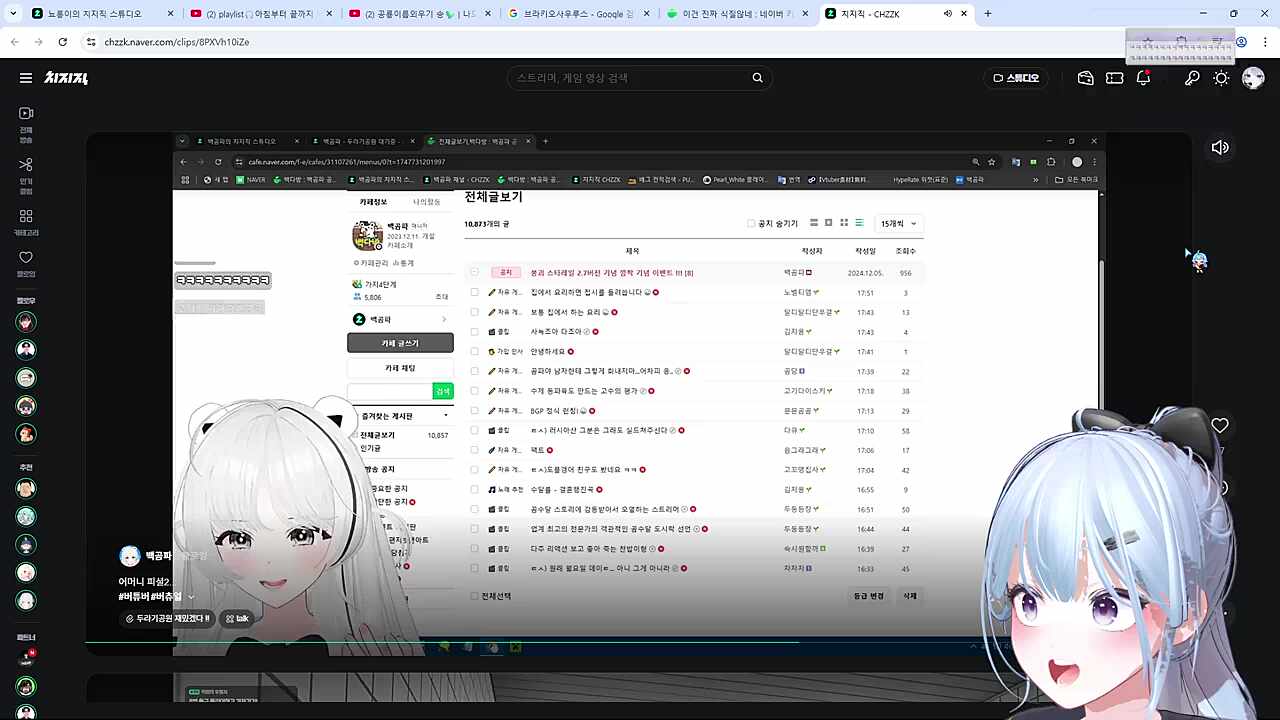Open notice post 붕괴 스타레일 2.7버전 기념
The image size is (1280, 720).
pos(612,273)
